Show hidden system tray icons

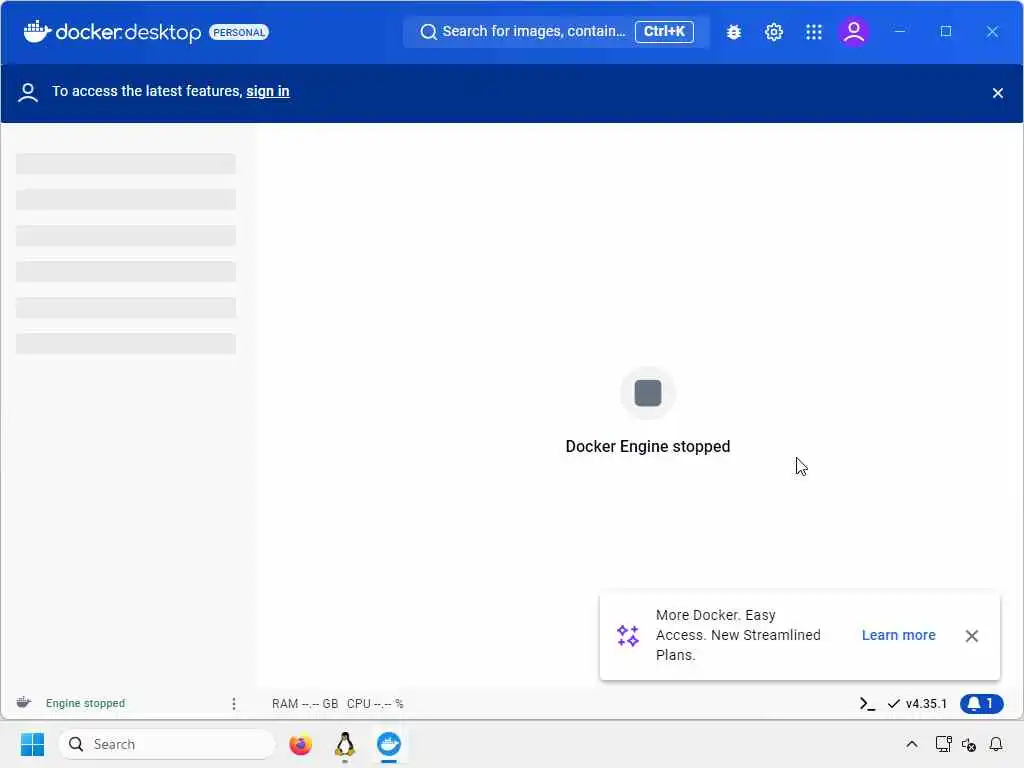912,744
